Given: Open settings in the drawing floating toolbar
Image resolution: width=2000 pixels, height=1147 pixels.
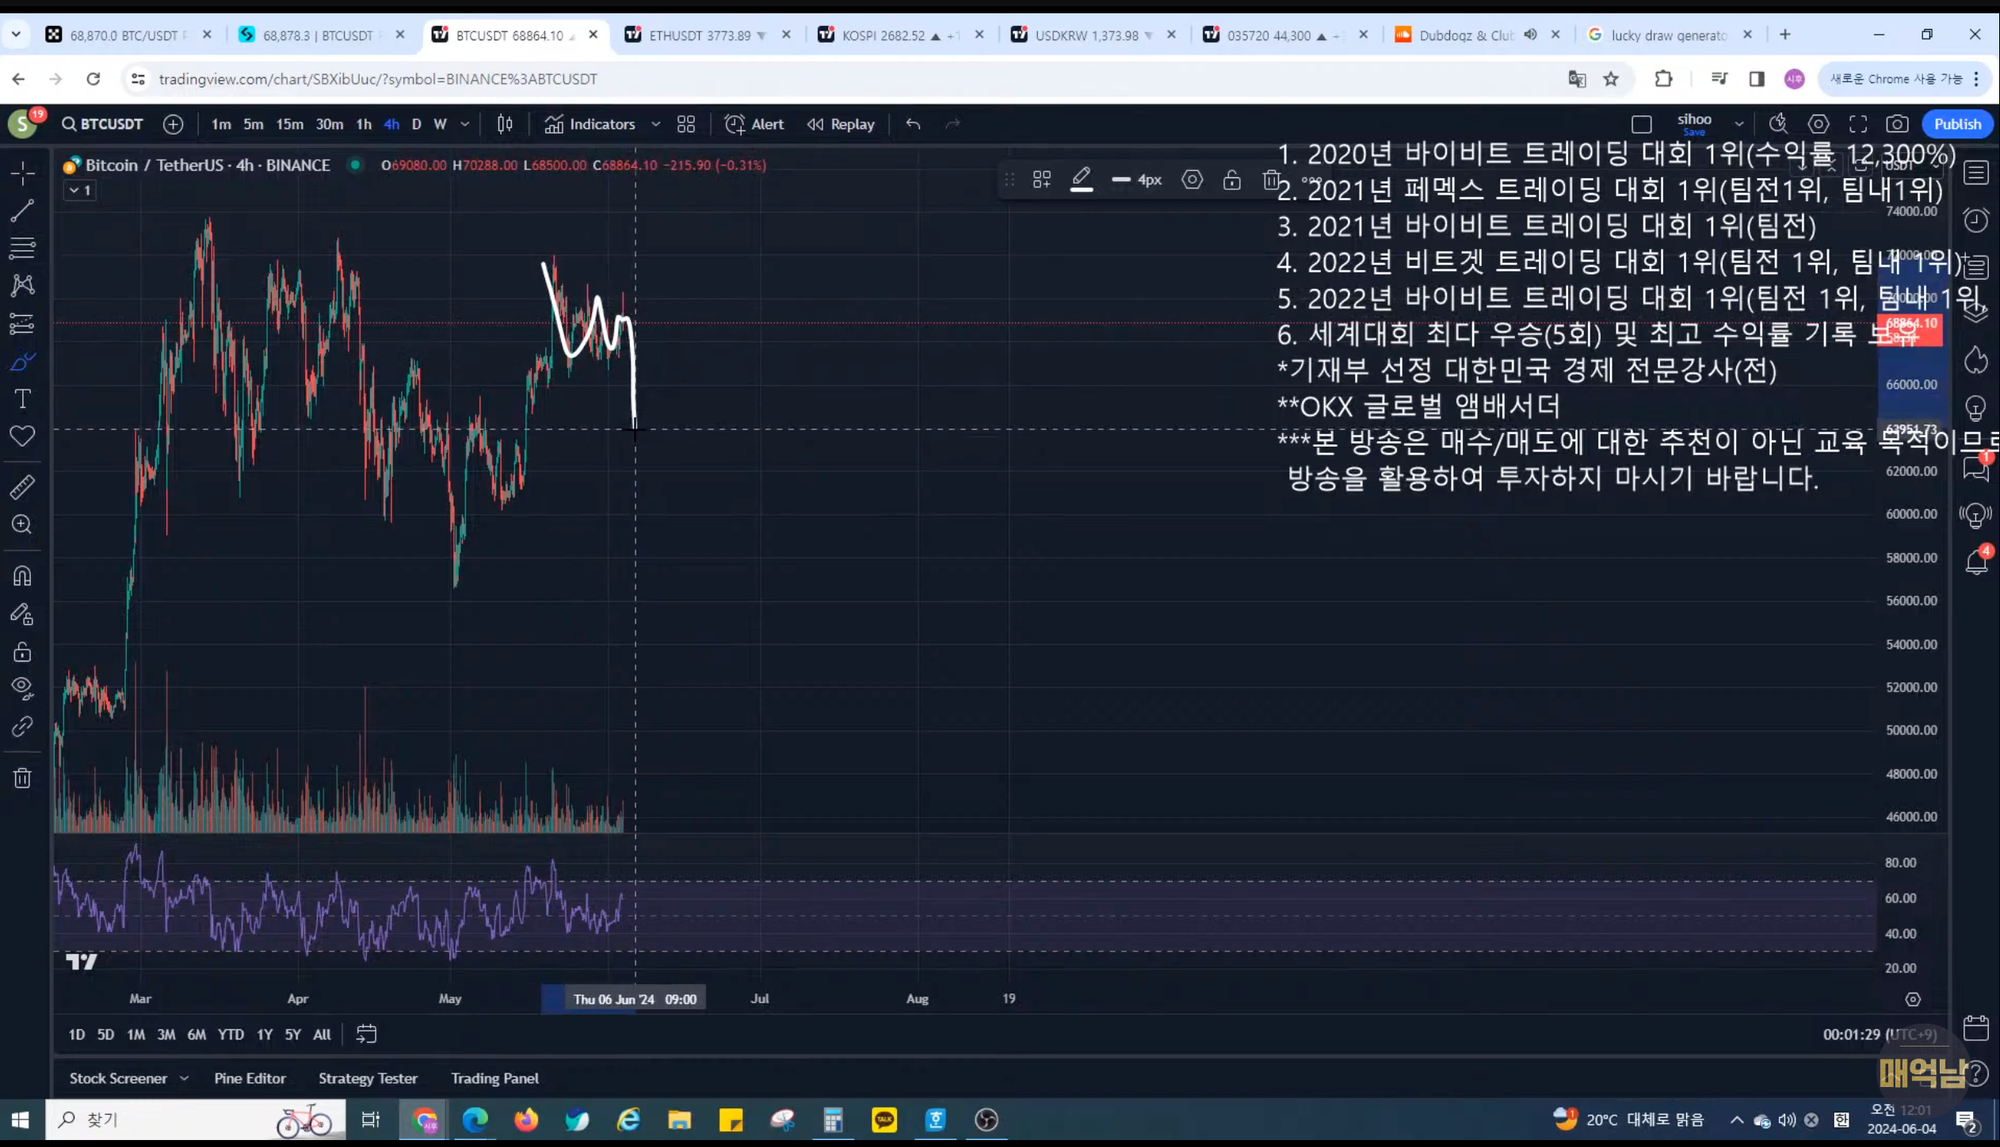Looking at the screenshot, I should (1192, 180).
